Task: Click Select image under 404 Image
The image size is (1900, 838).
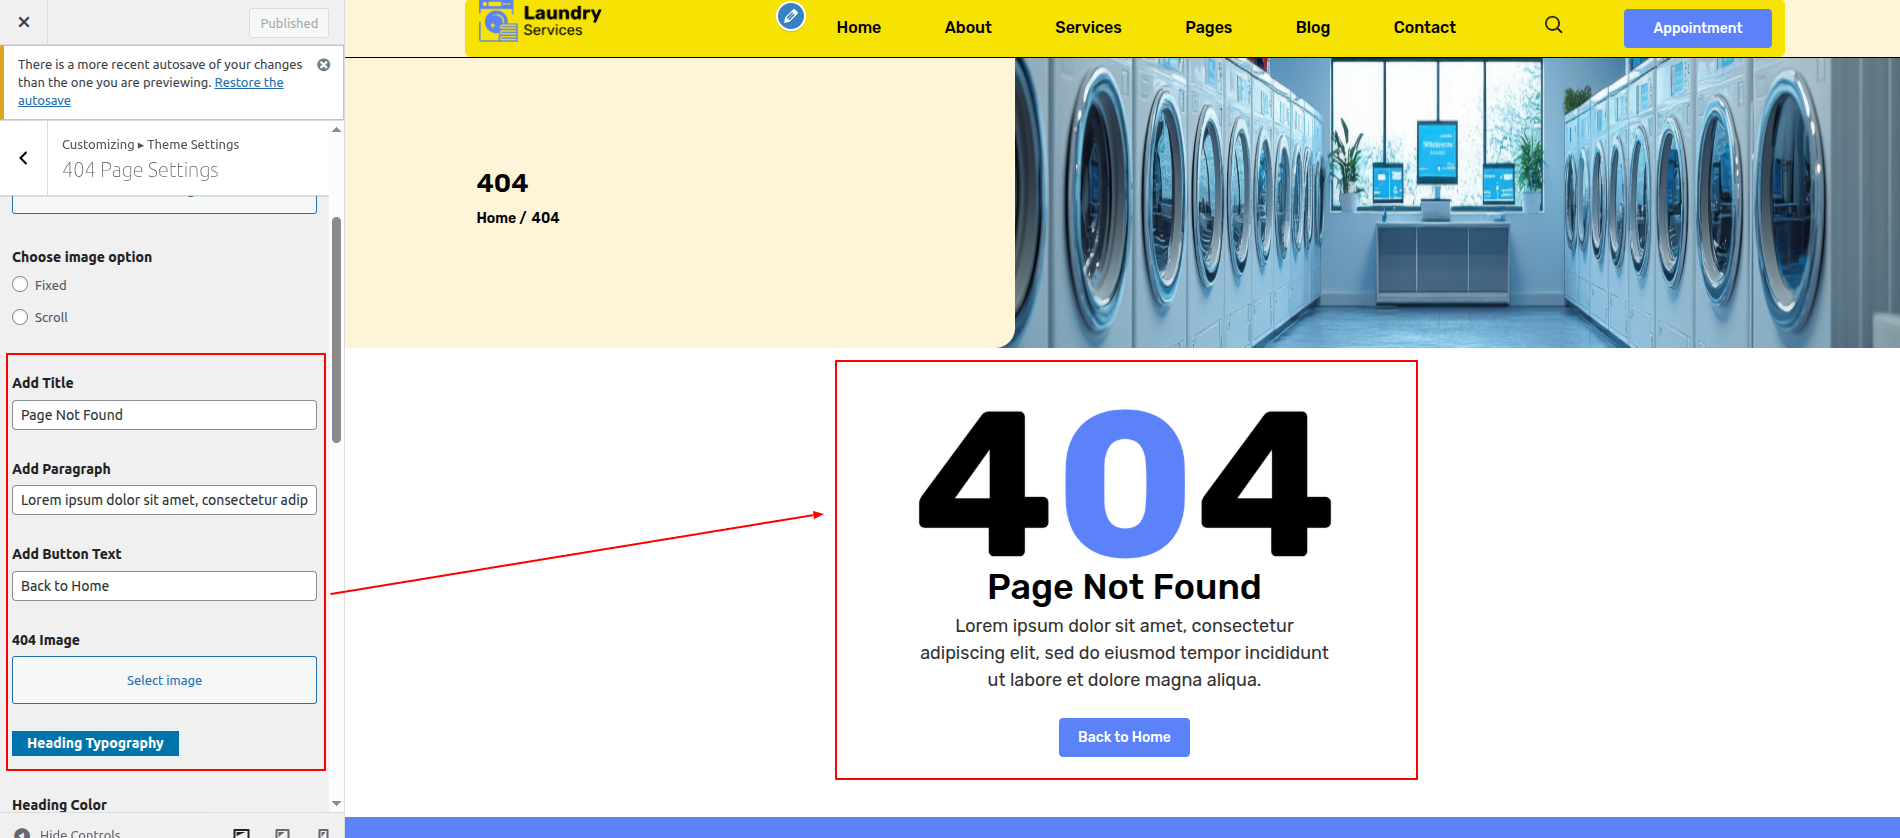Action: (x=164, y=680)
